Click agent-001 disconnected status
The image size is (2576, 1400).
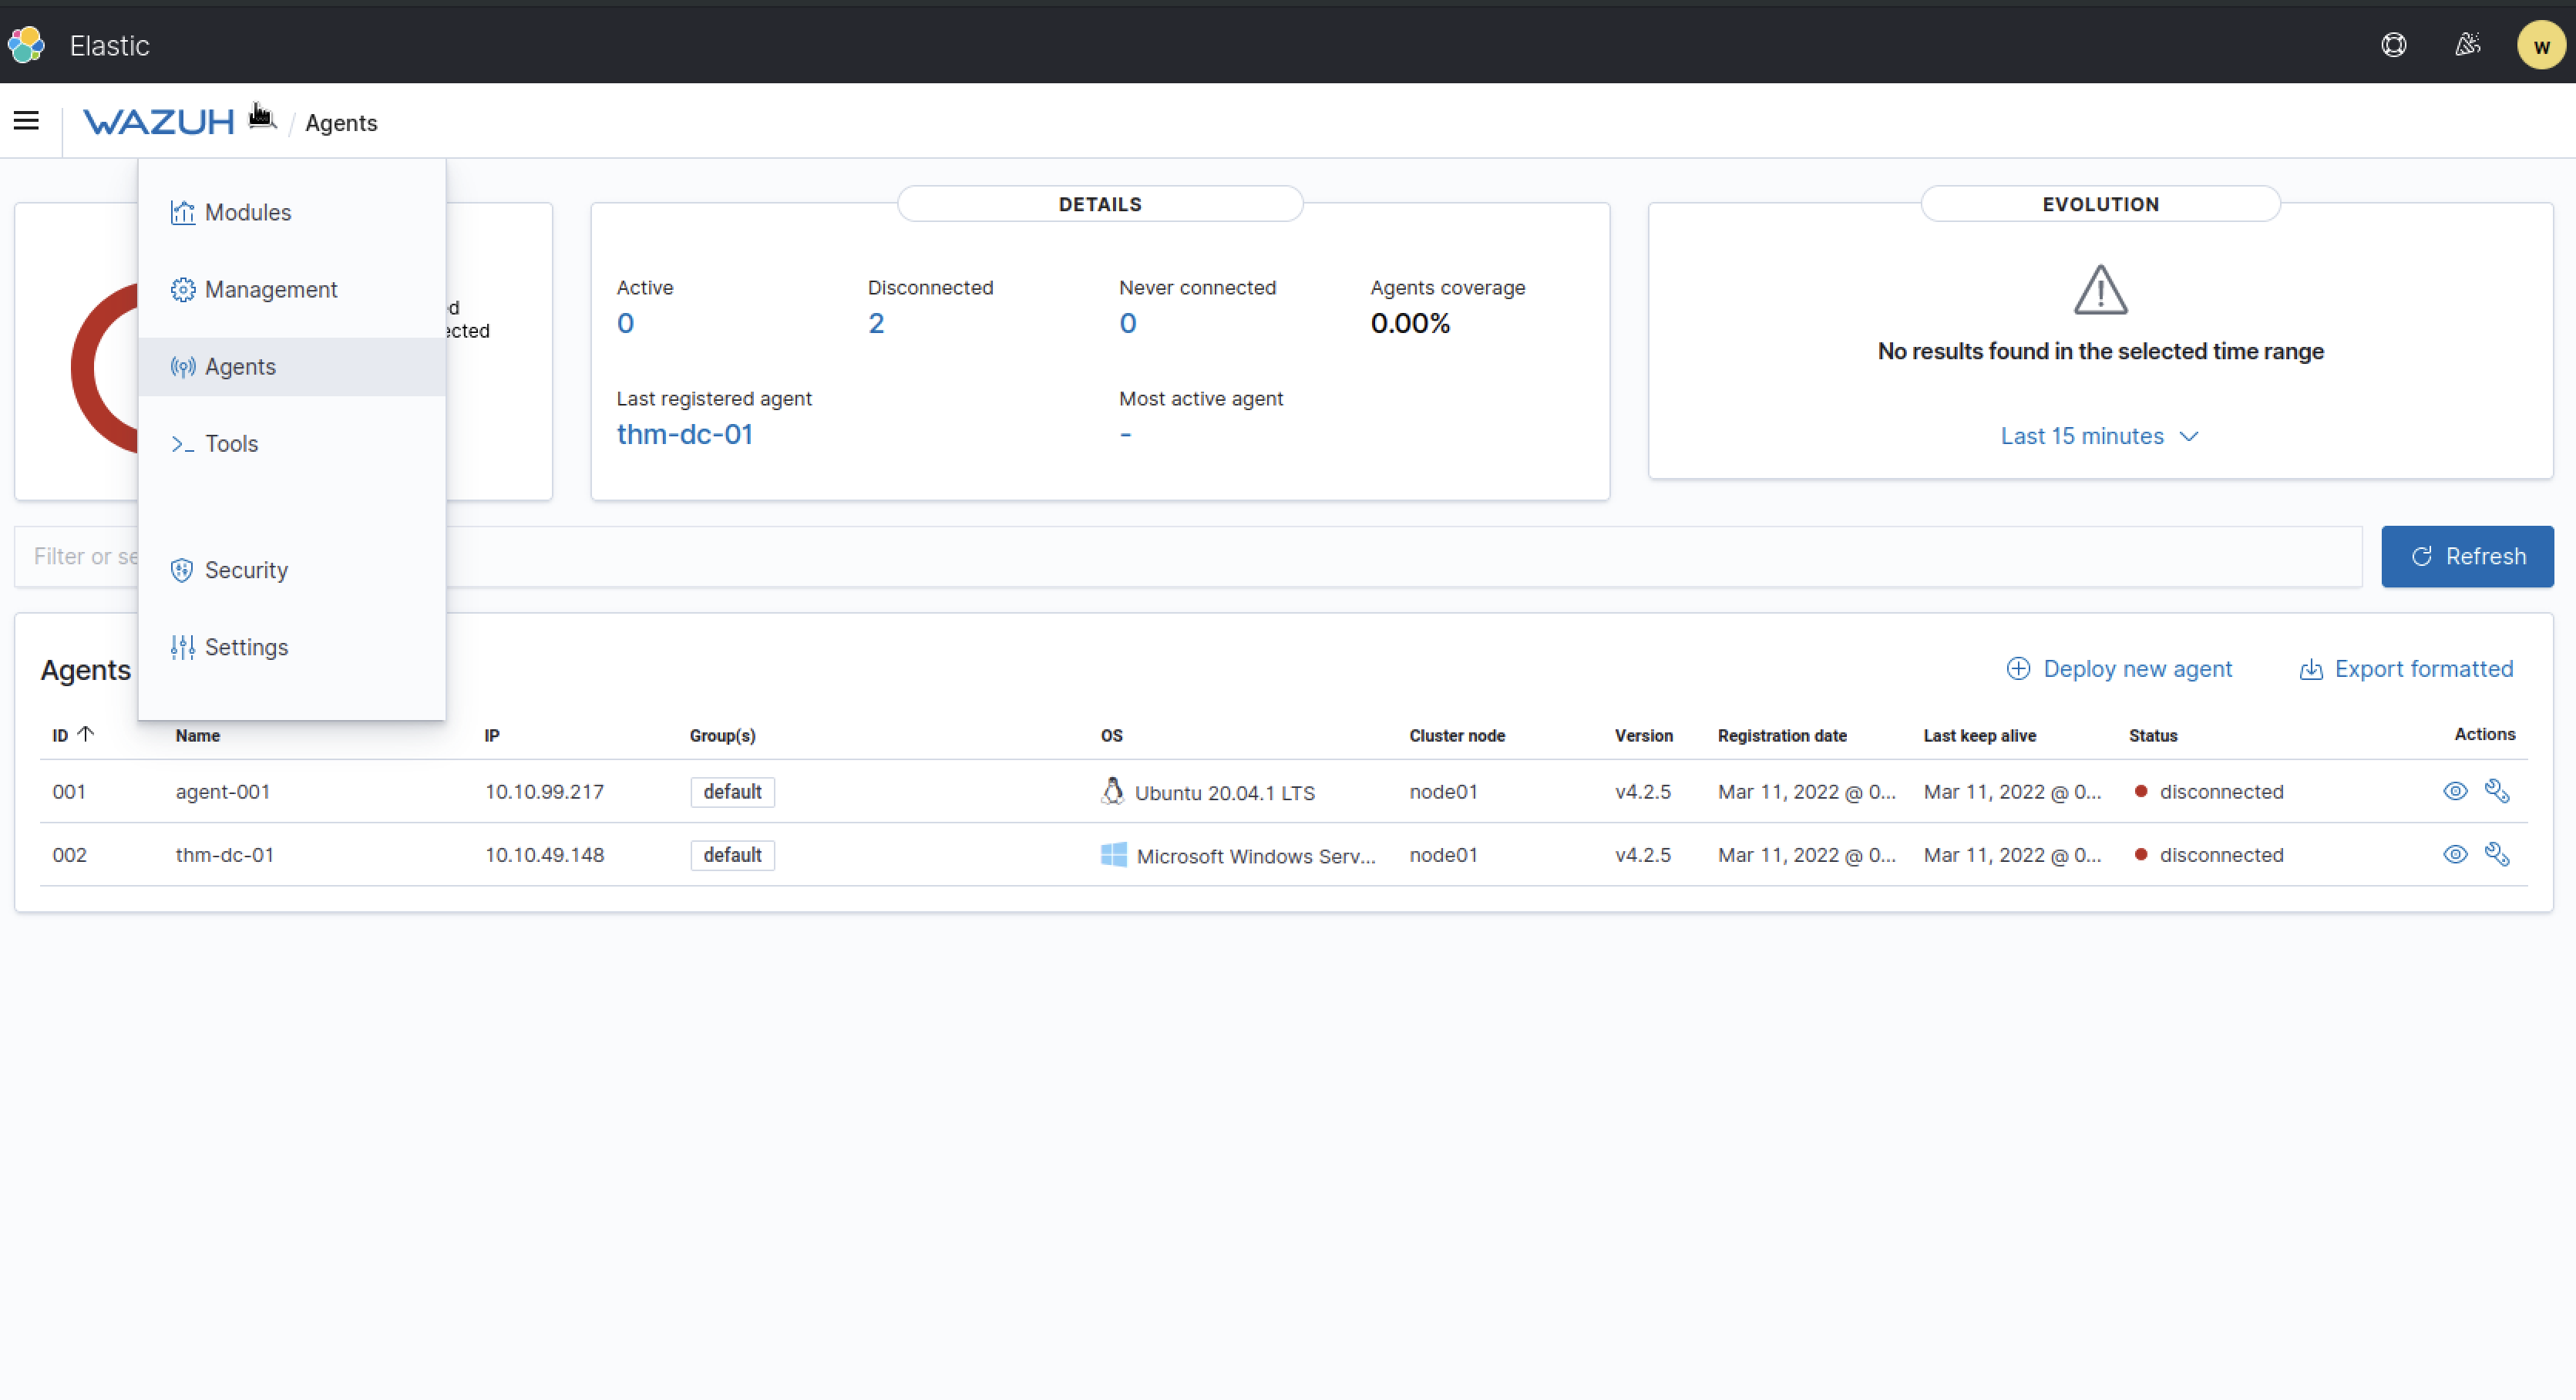click(x=2209, y=791)
